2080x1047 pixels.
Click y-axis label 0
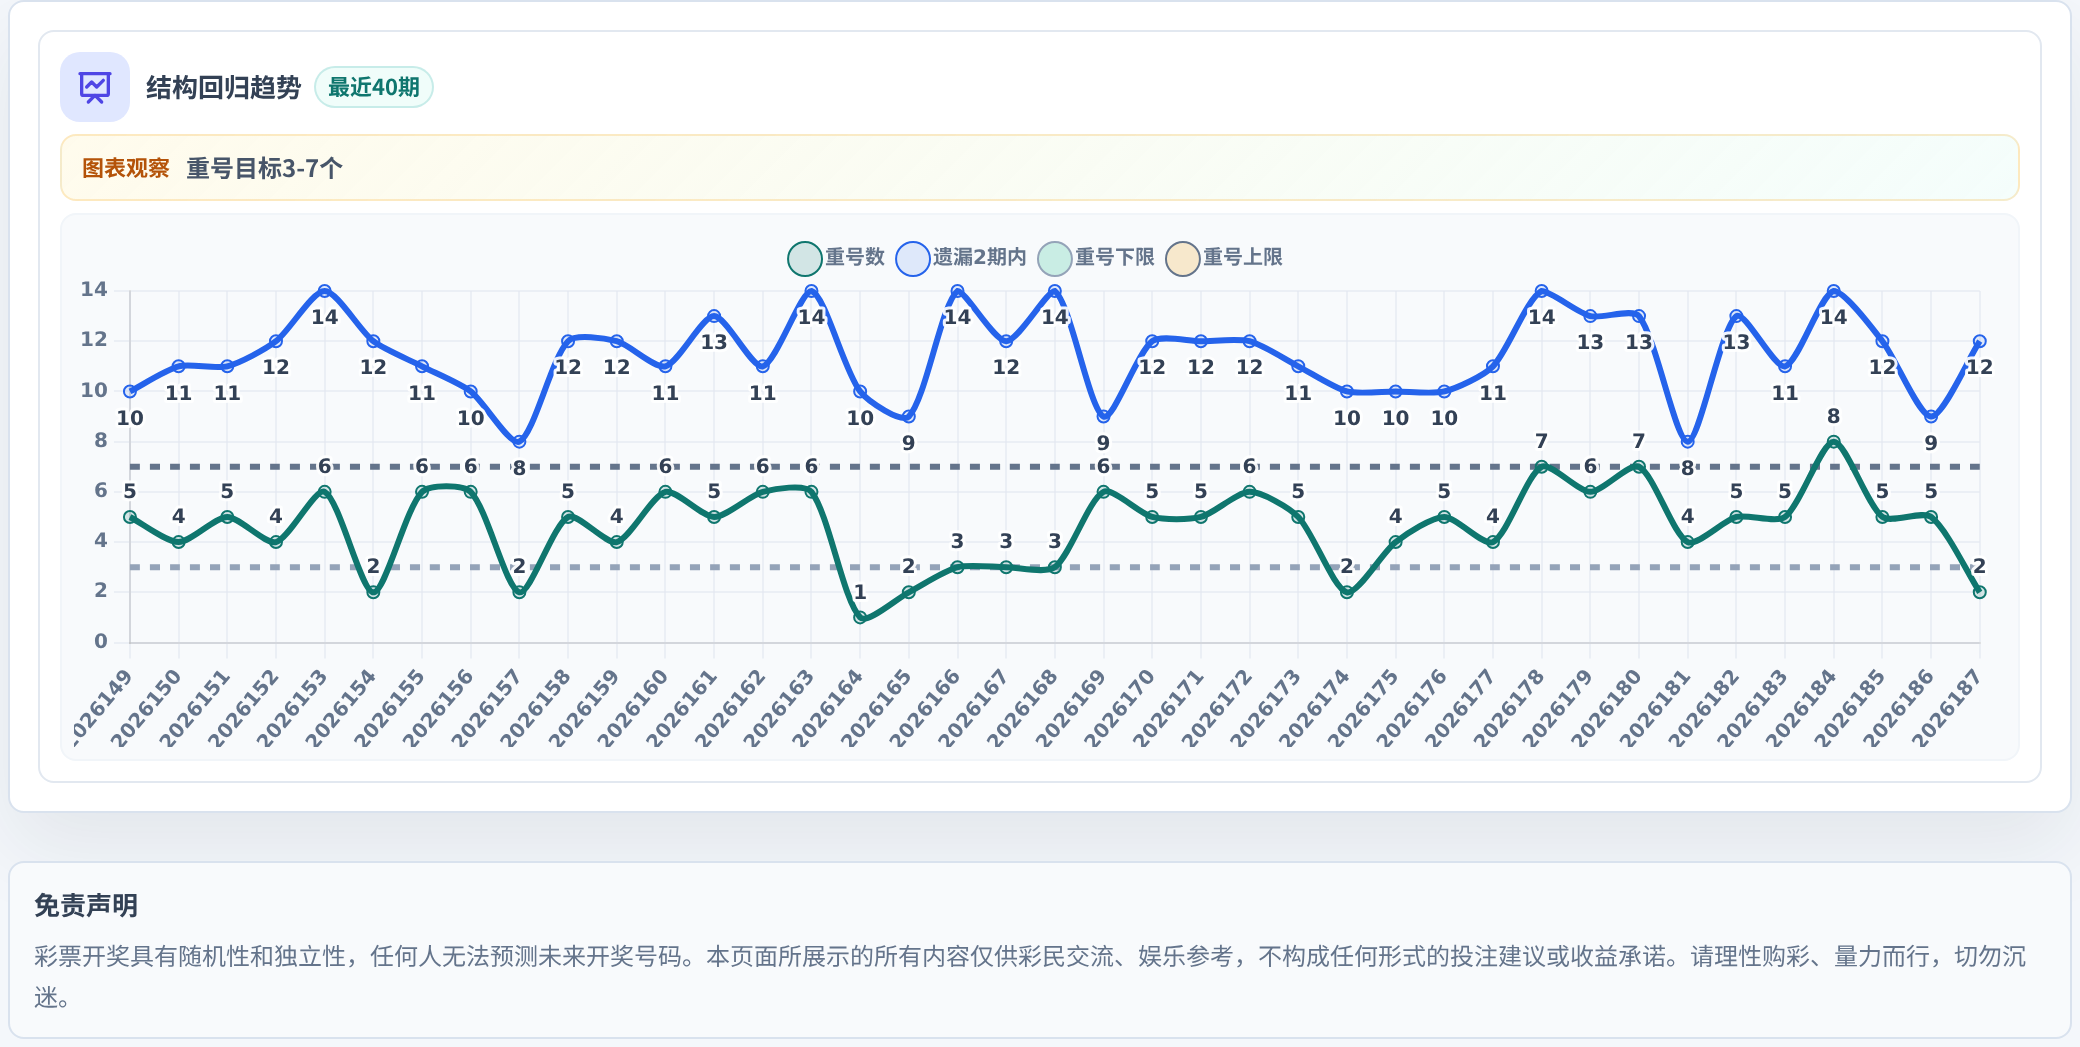tap(101, 642)
